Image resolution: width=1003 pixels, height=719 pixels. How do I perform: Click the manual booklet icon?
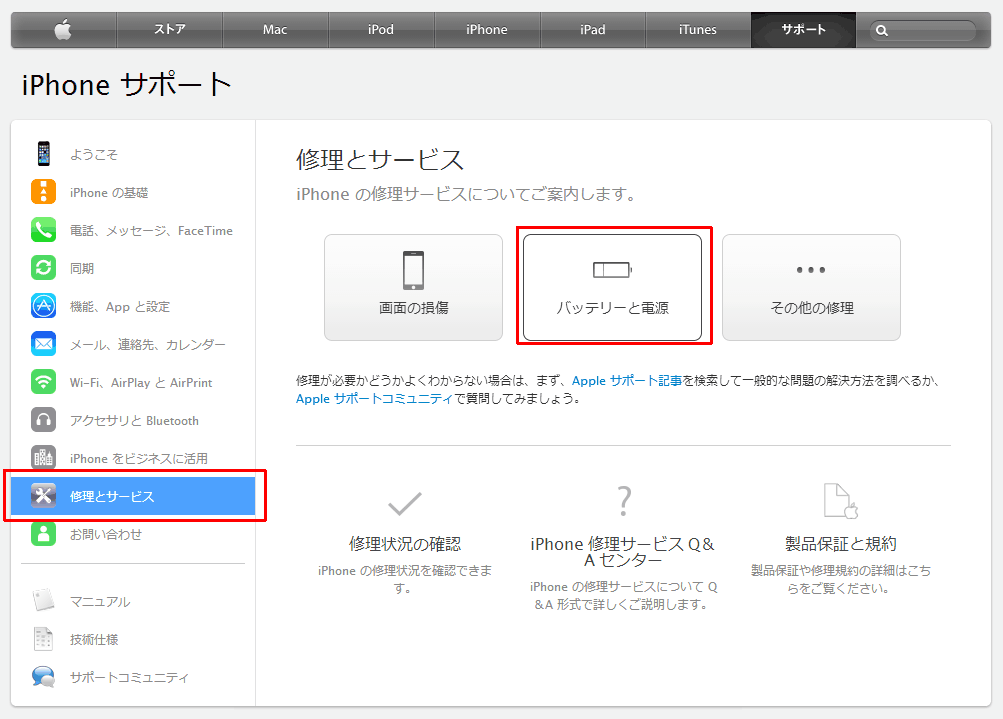[x=43, y=601]
